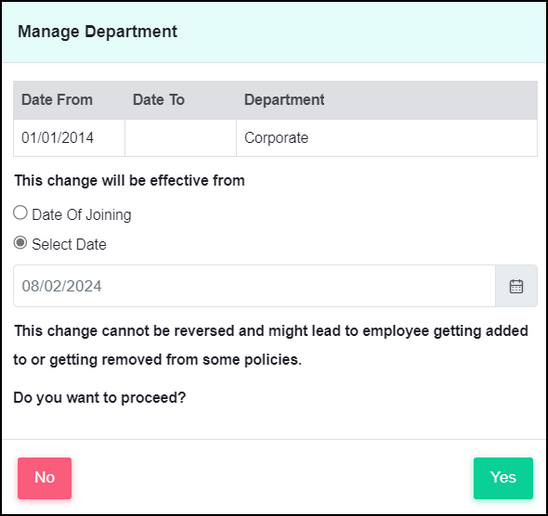
Task: Click the empty Date To cell
Action: click(x=181, y=138)
